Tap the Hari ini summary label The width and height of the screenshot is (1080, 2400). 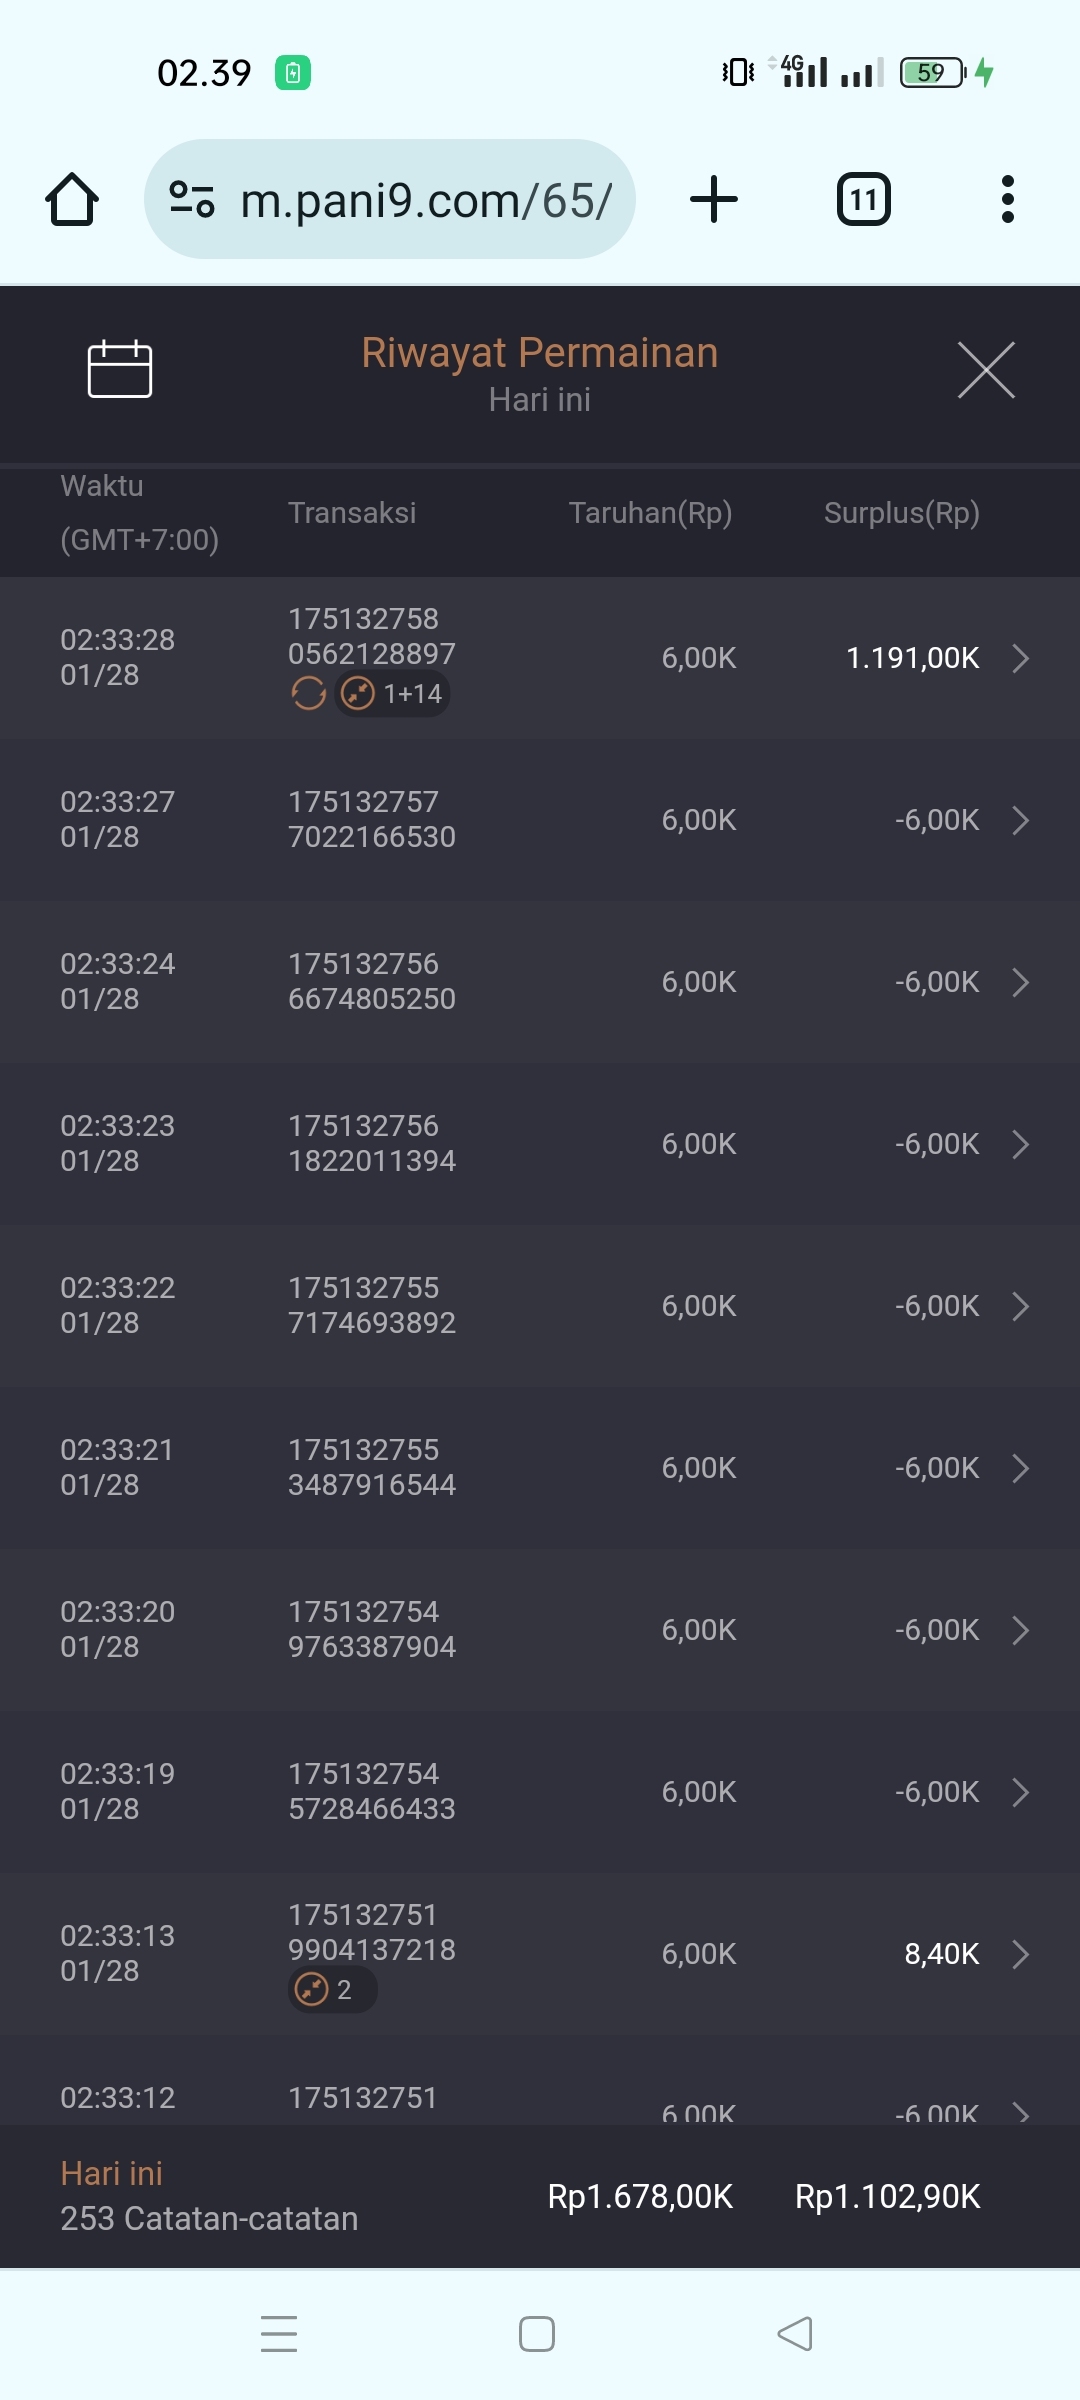[112, 2173]
